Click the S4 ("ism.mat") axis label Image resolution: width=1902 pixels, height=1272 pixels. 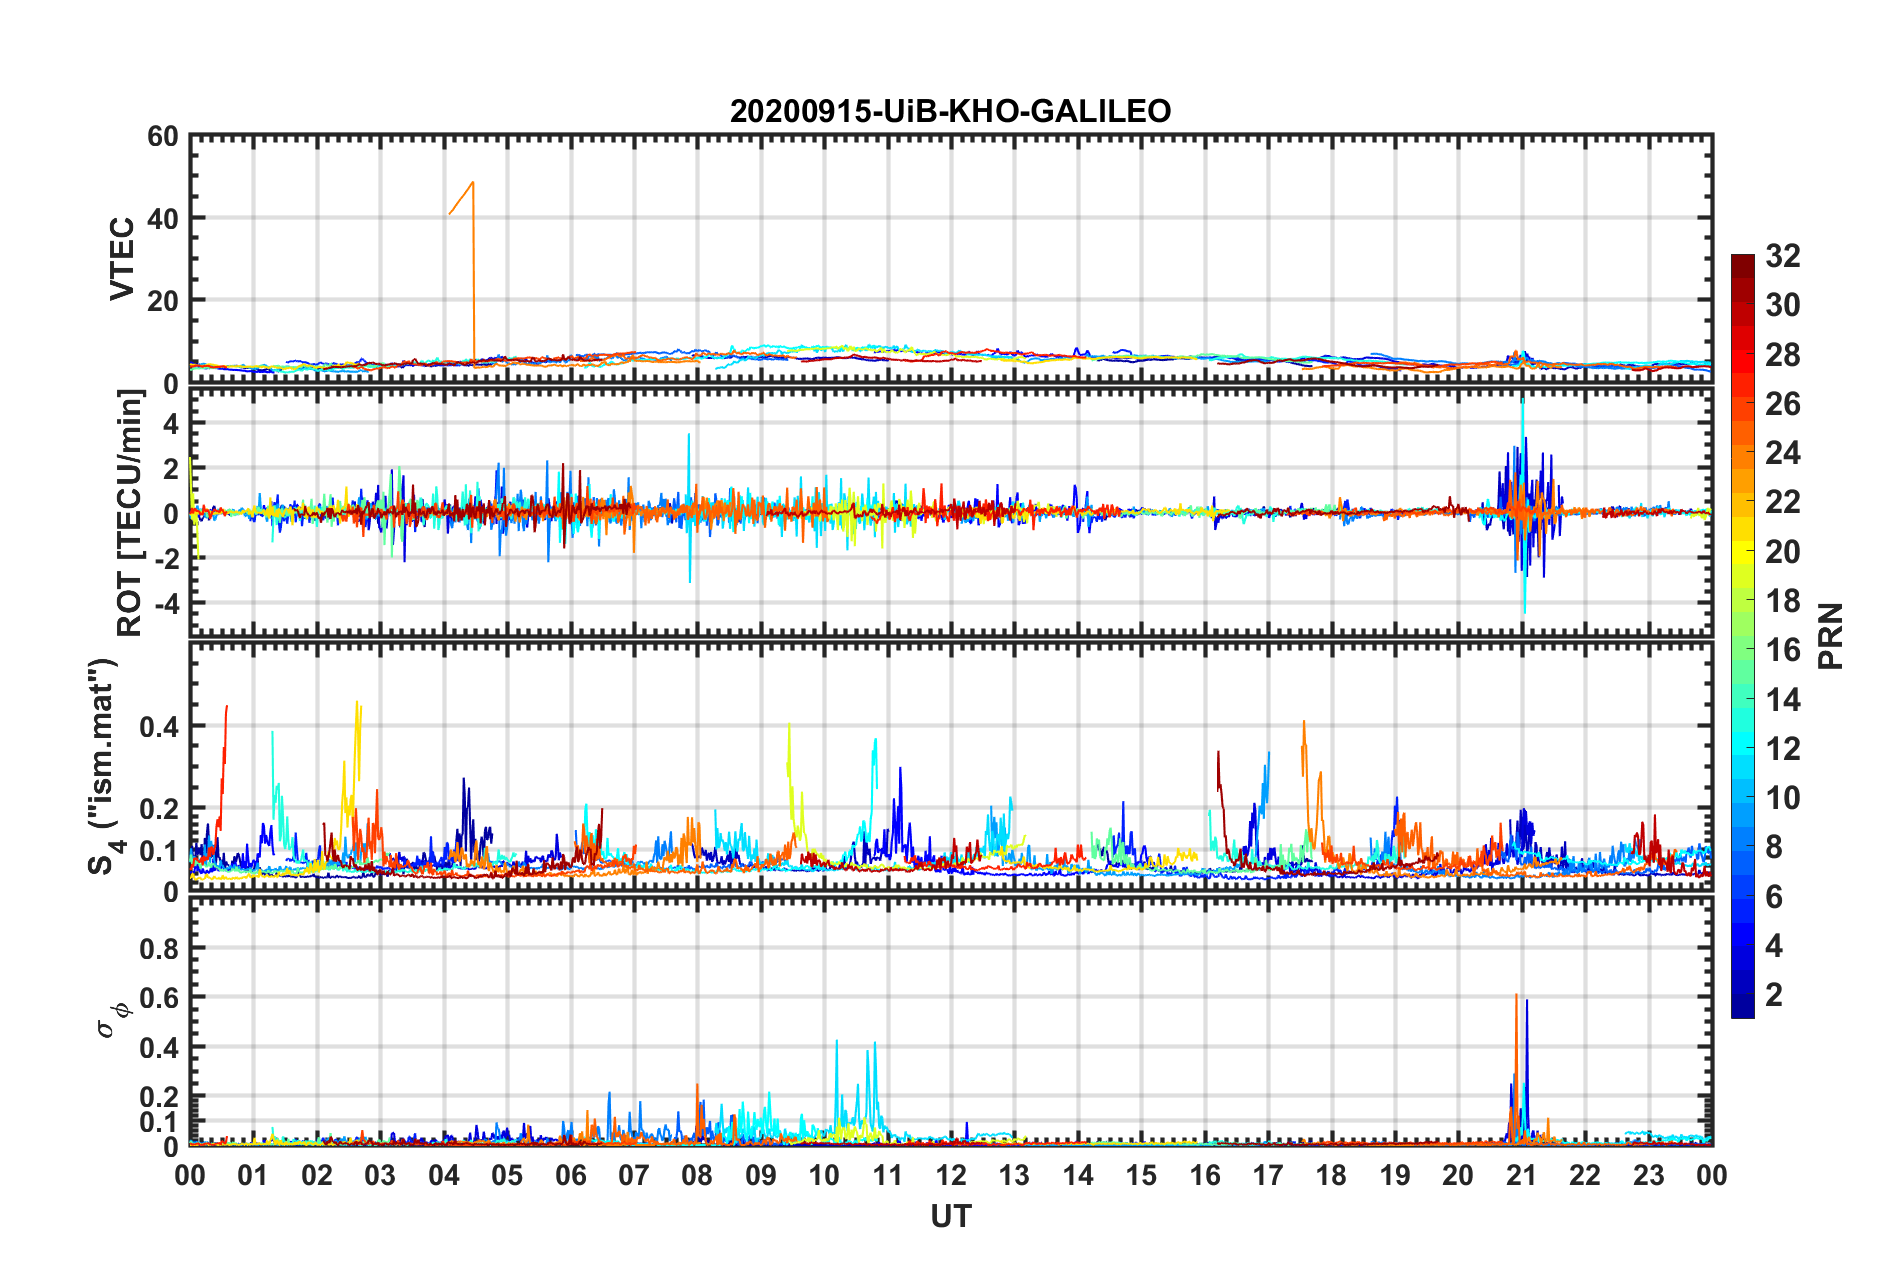104,766
